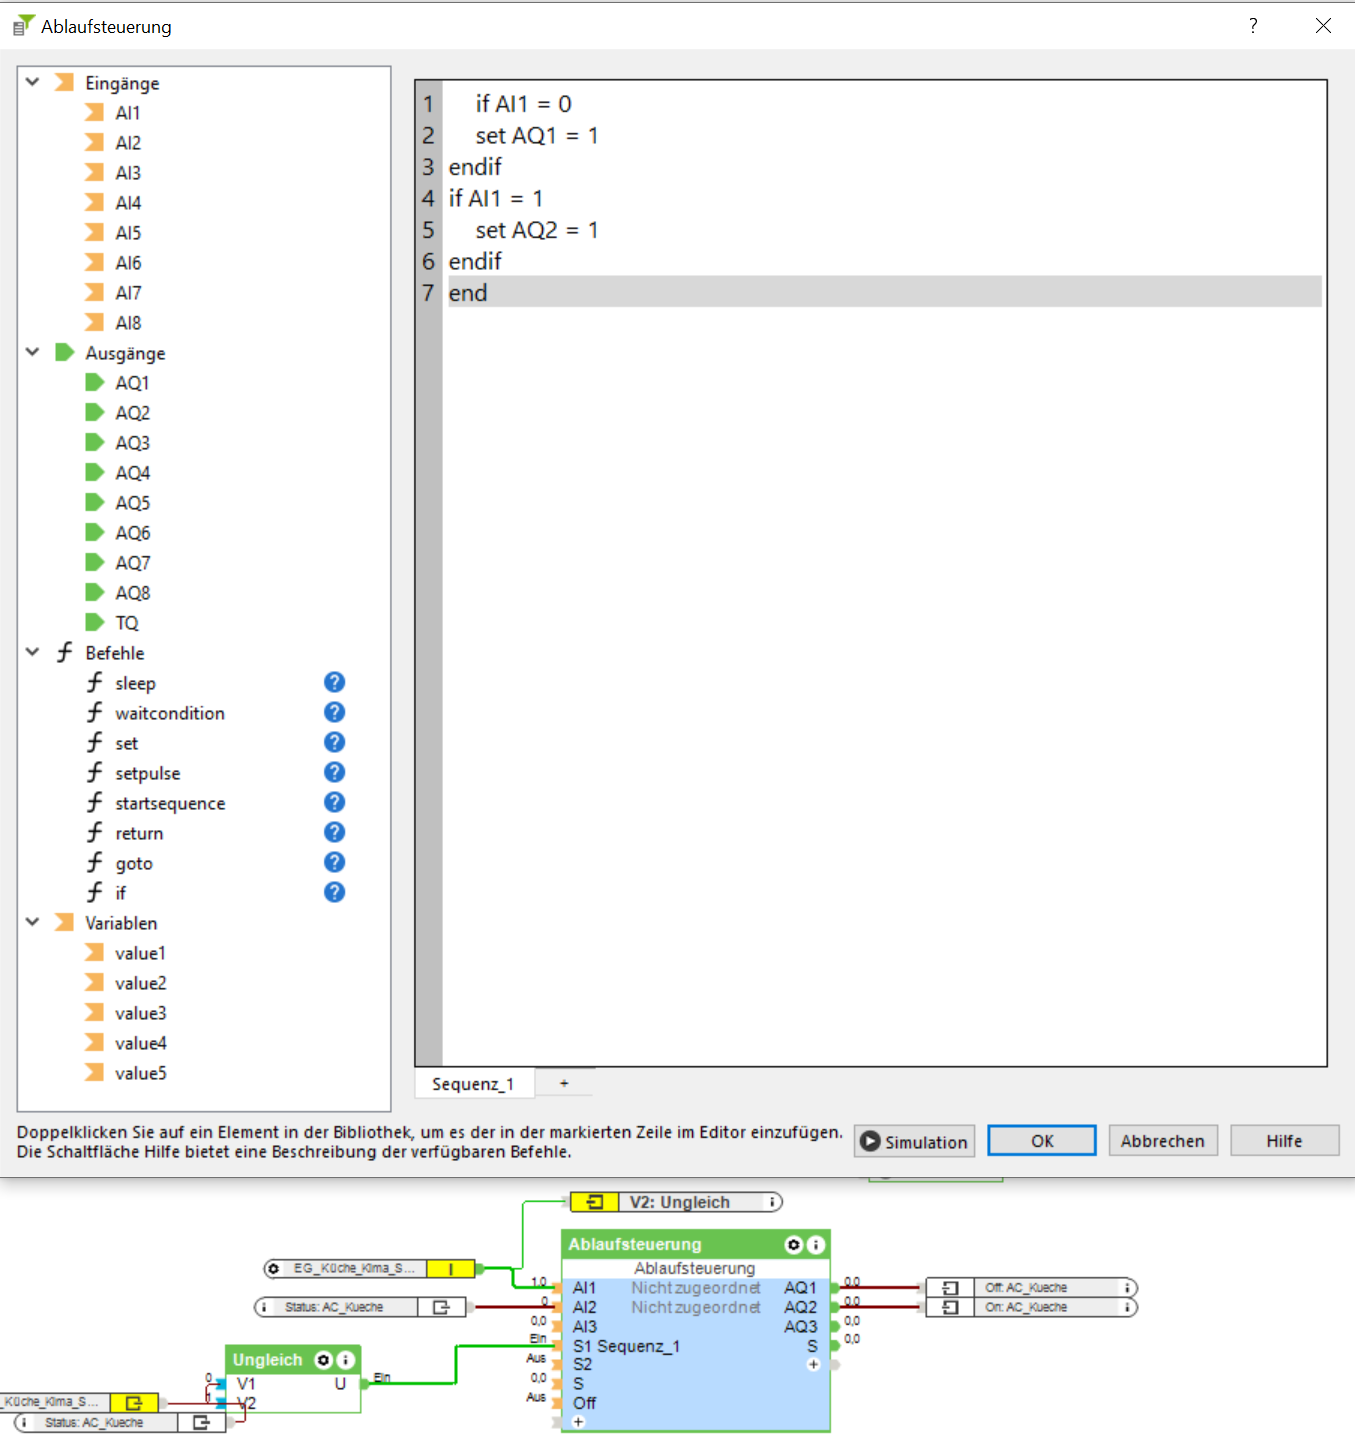This screenshot has width=1355, height=1440.
Task: Open help for the return command
Action: (334, 832)
